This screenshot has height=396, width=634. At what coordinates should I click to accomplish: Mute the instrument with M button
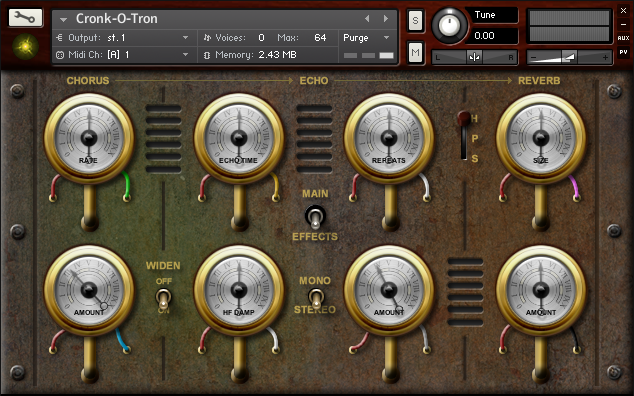(x=415, y=52)
